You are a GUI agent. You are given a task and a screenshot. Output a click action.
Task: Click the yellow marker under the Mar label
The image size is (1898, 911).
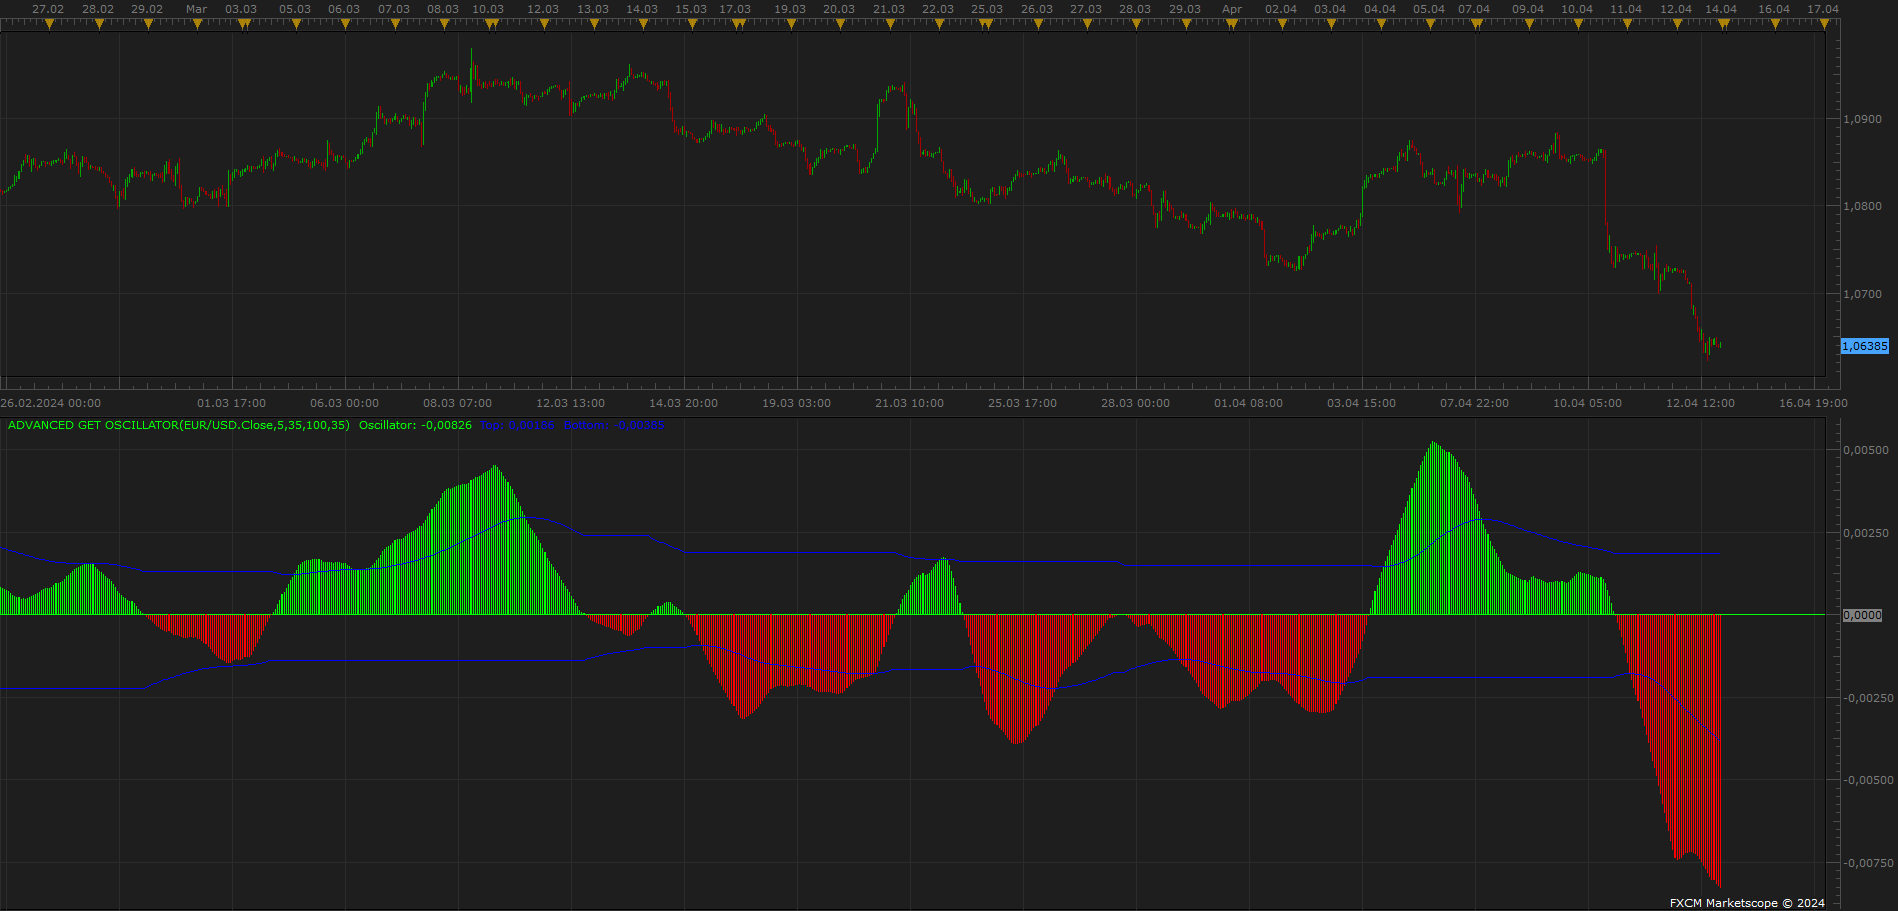[x=197, y=24]
